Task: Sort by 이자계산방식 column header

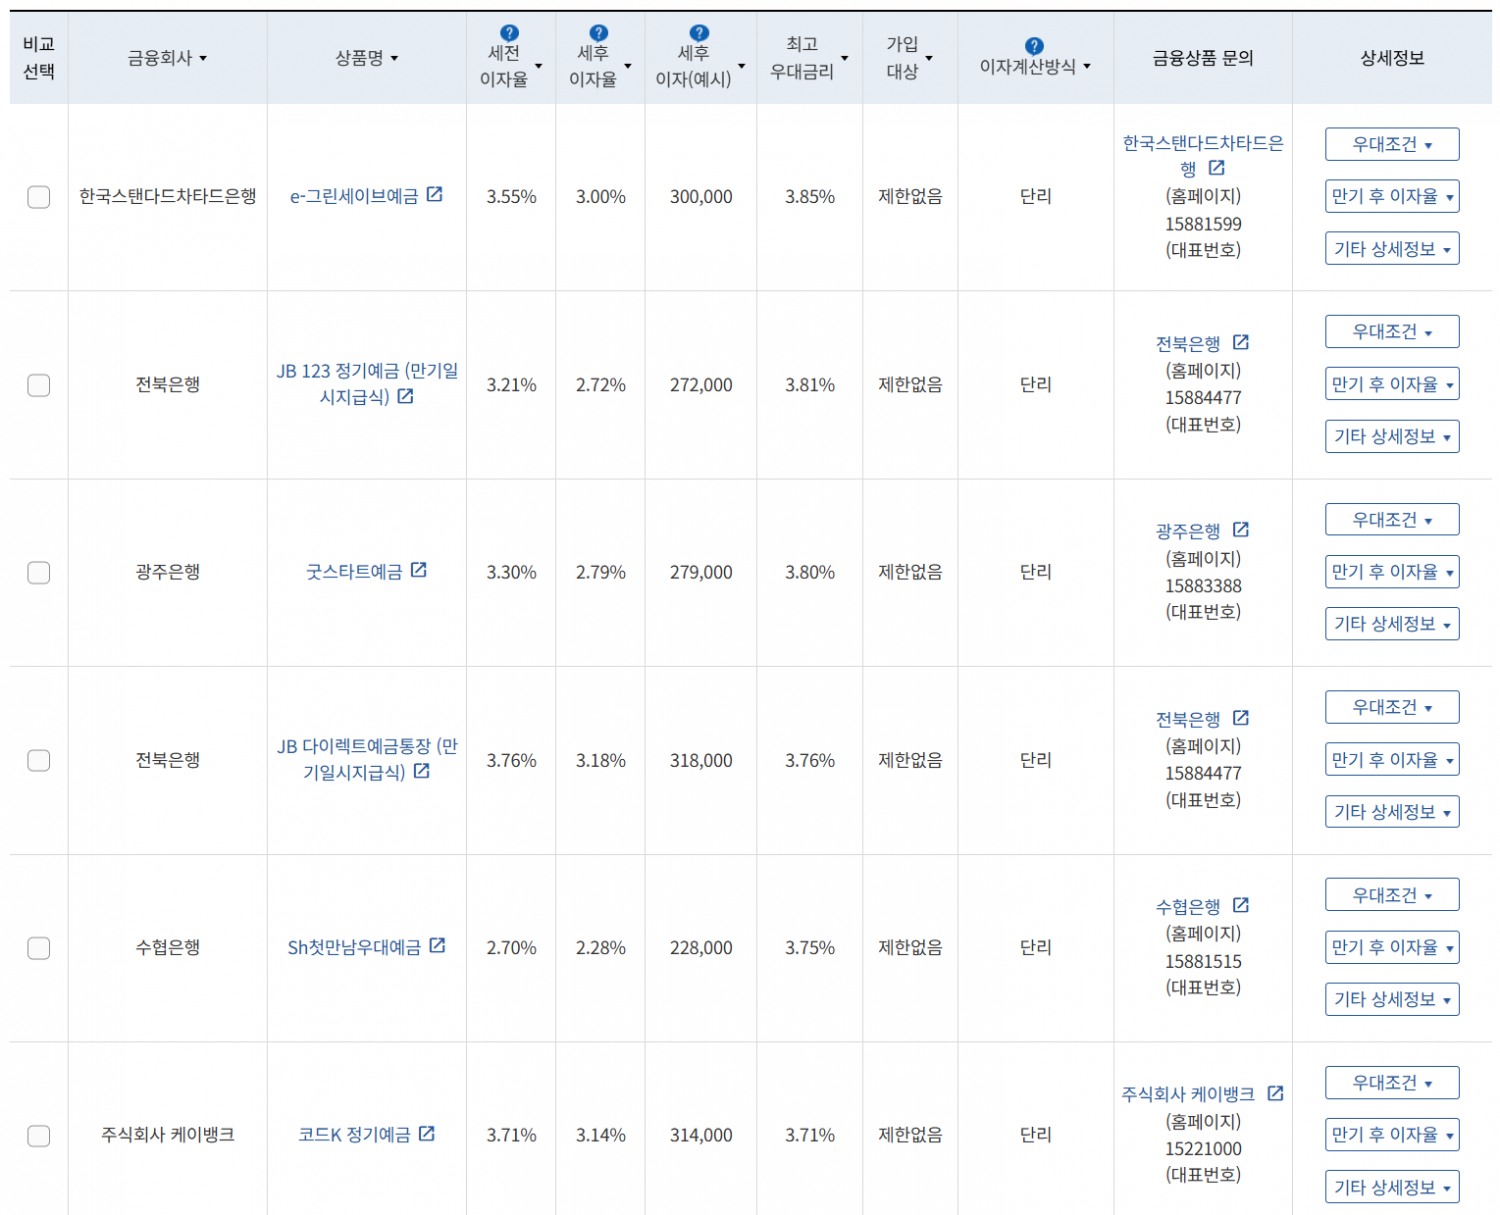Action: [x=1035, y=67]
